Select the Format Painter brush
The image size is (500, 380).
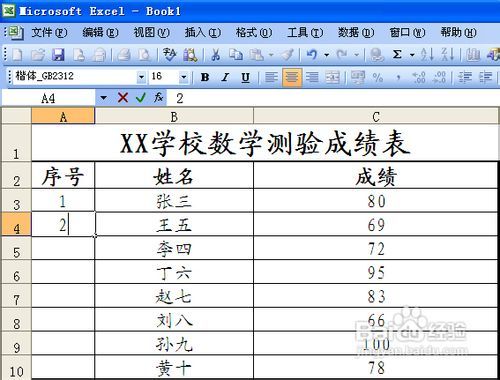(x=287, y=55)
